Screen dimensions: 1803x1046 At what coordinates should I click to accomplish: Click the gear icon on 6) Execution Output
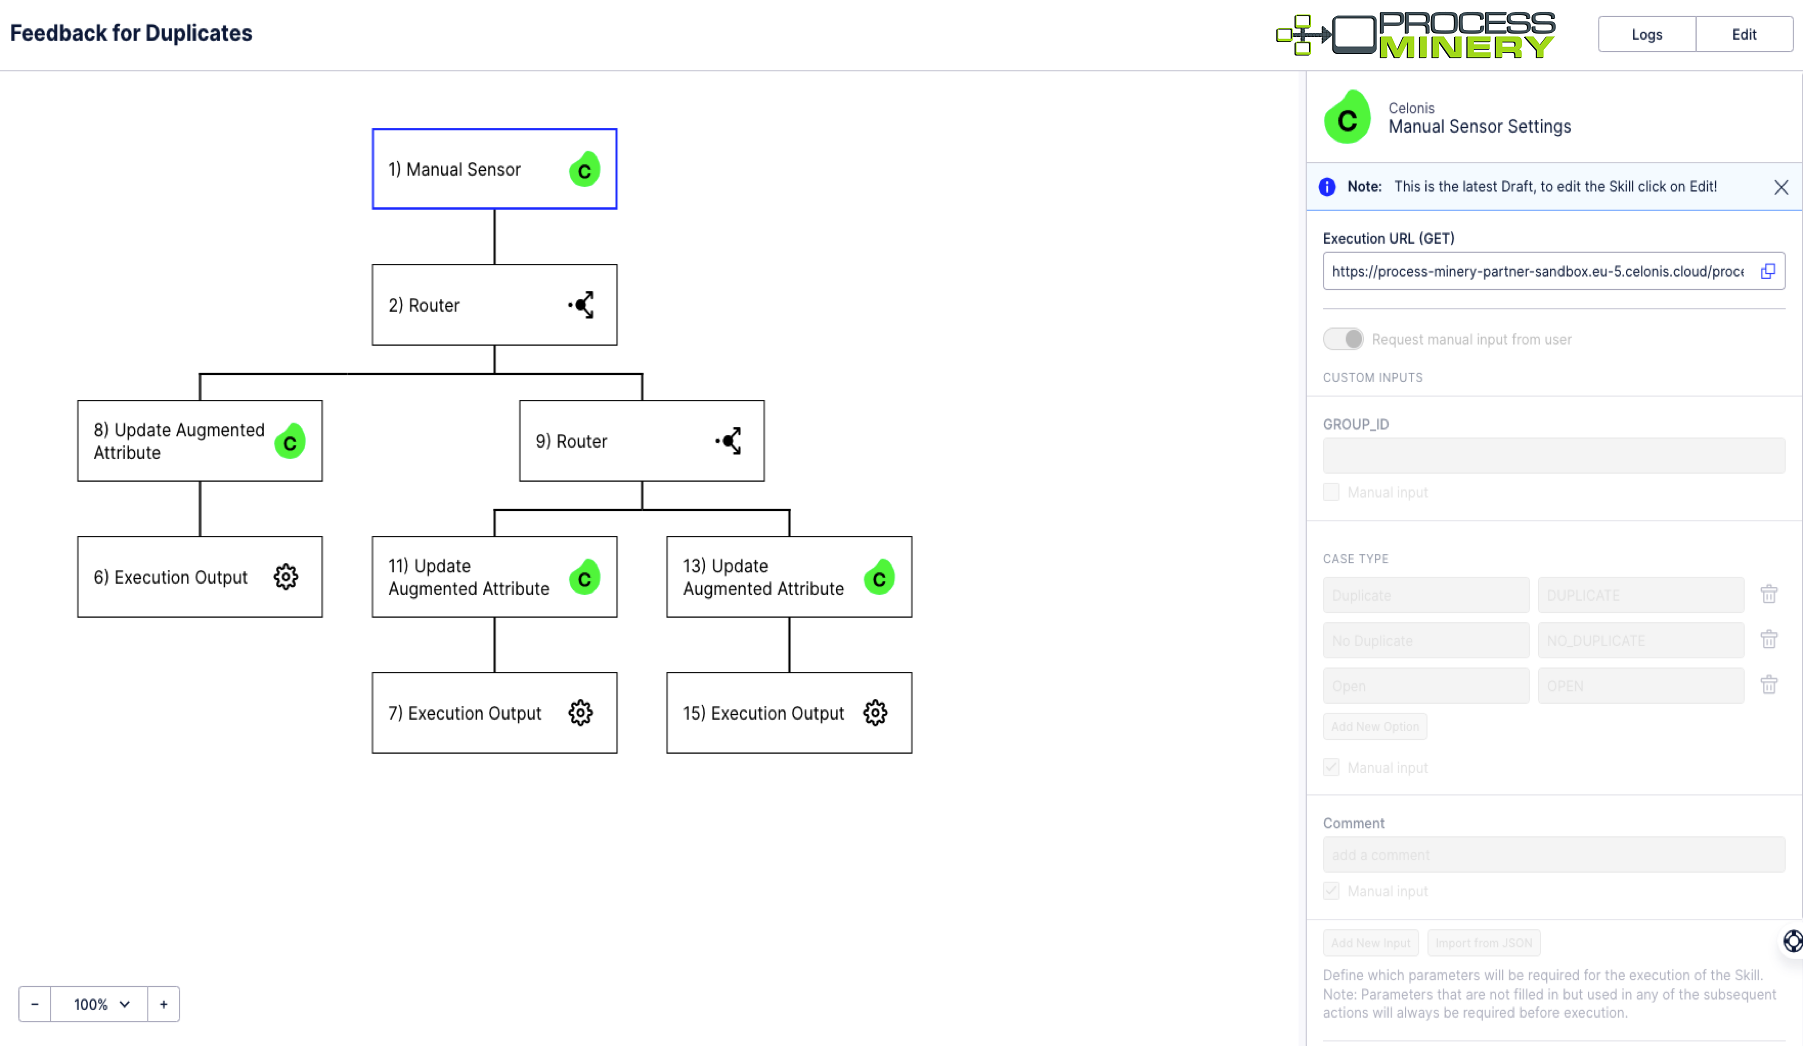[286, 577]
